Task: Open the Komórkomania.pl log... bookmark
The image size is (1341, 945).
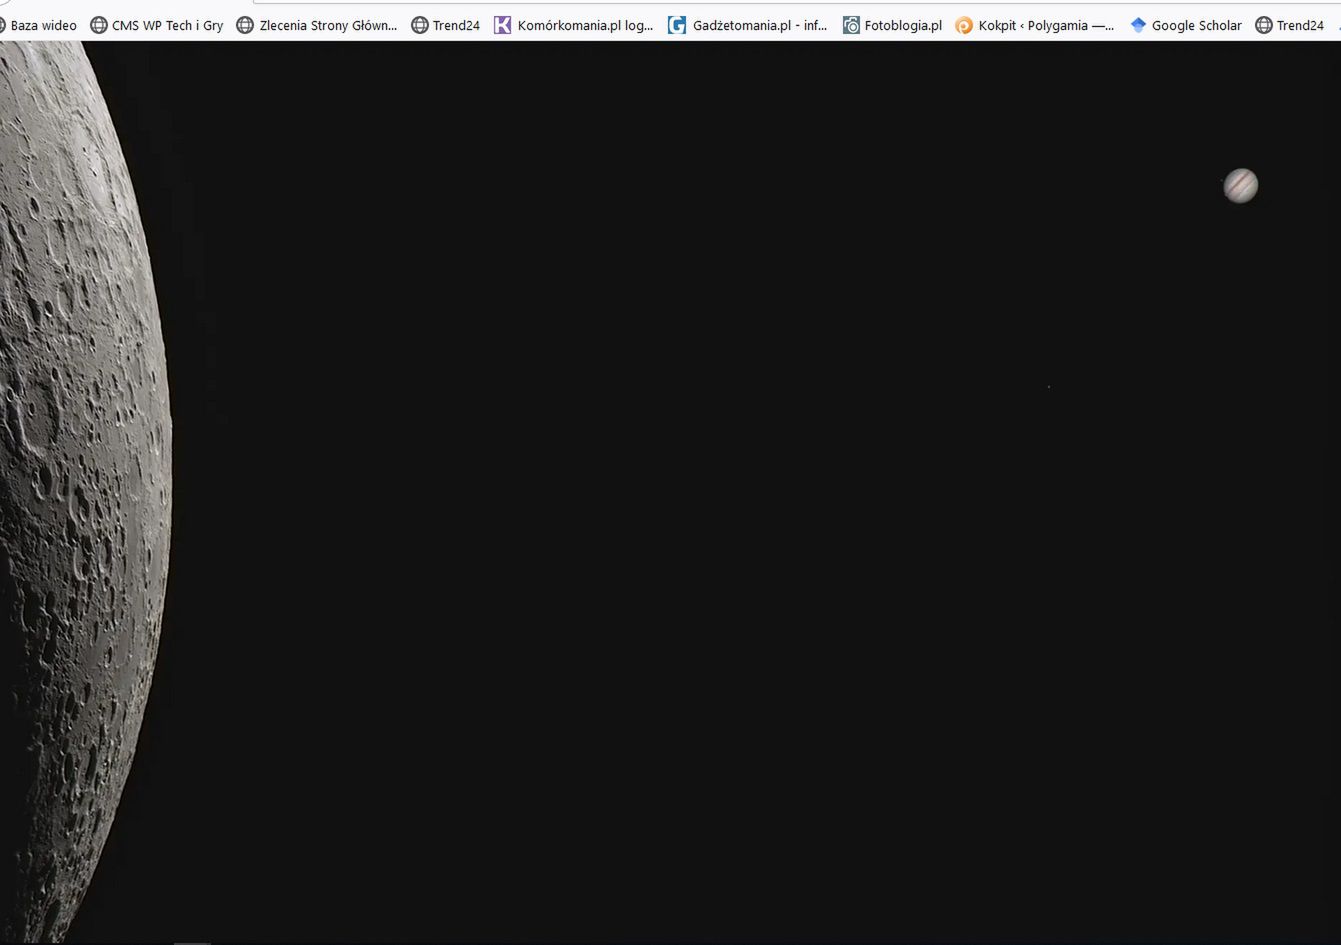Action: pos(574,25)
